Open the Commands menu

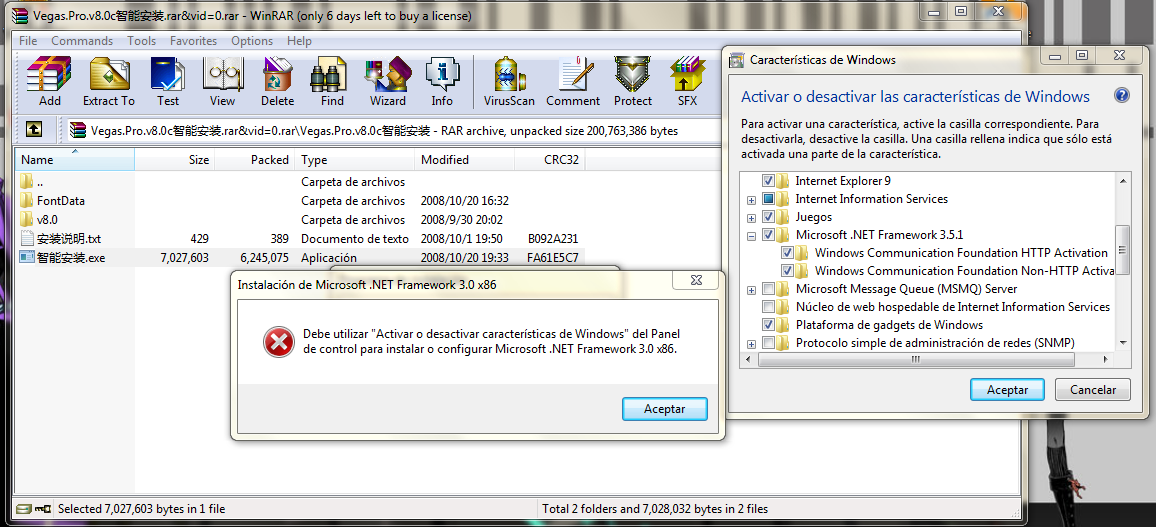82,41
